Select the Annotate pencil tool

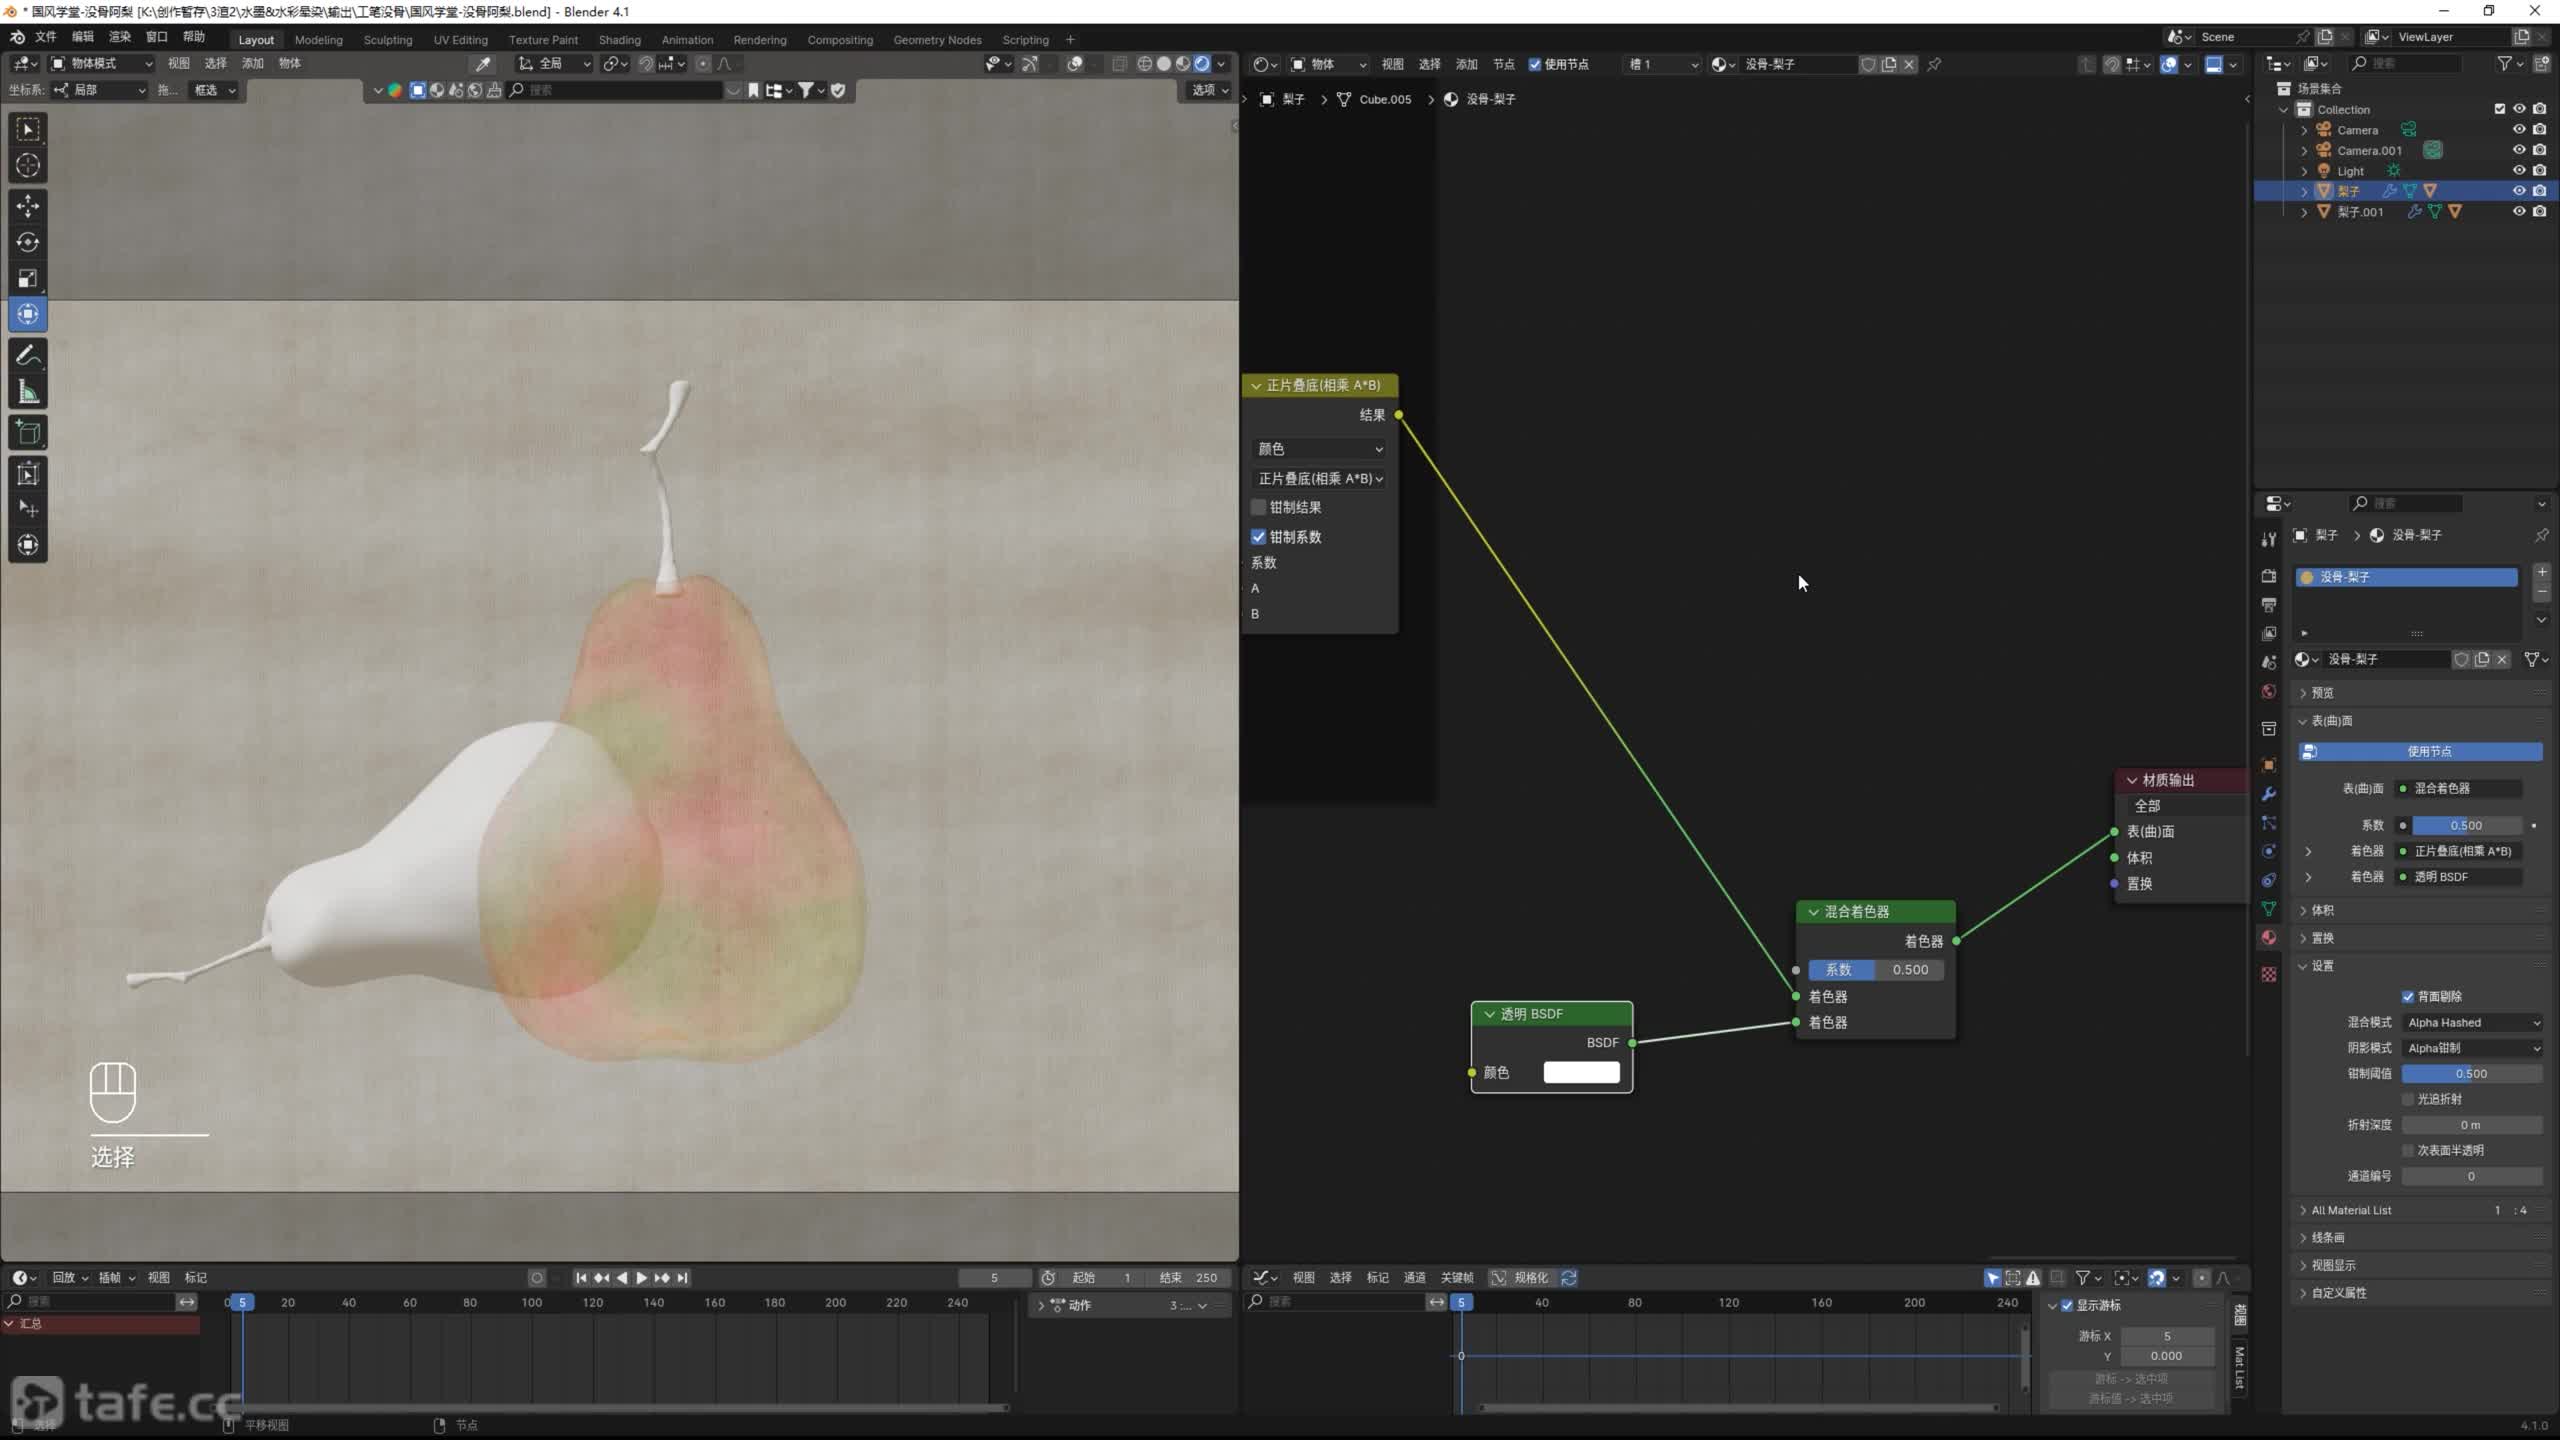28,356
